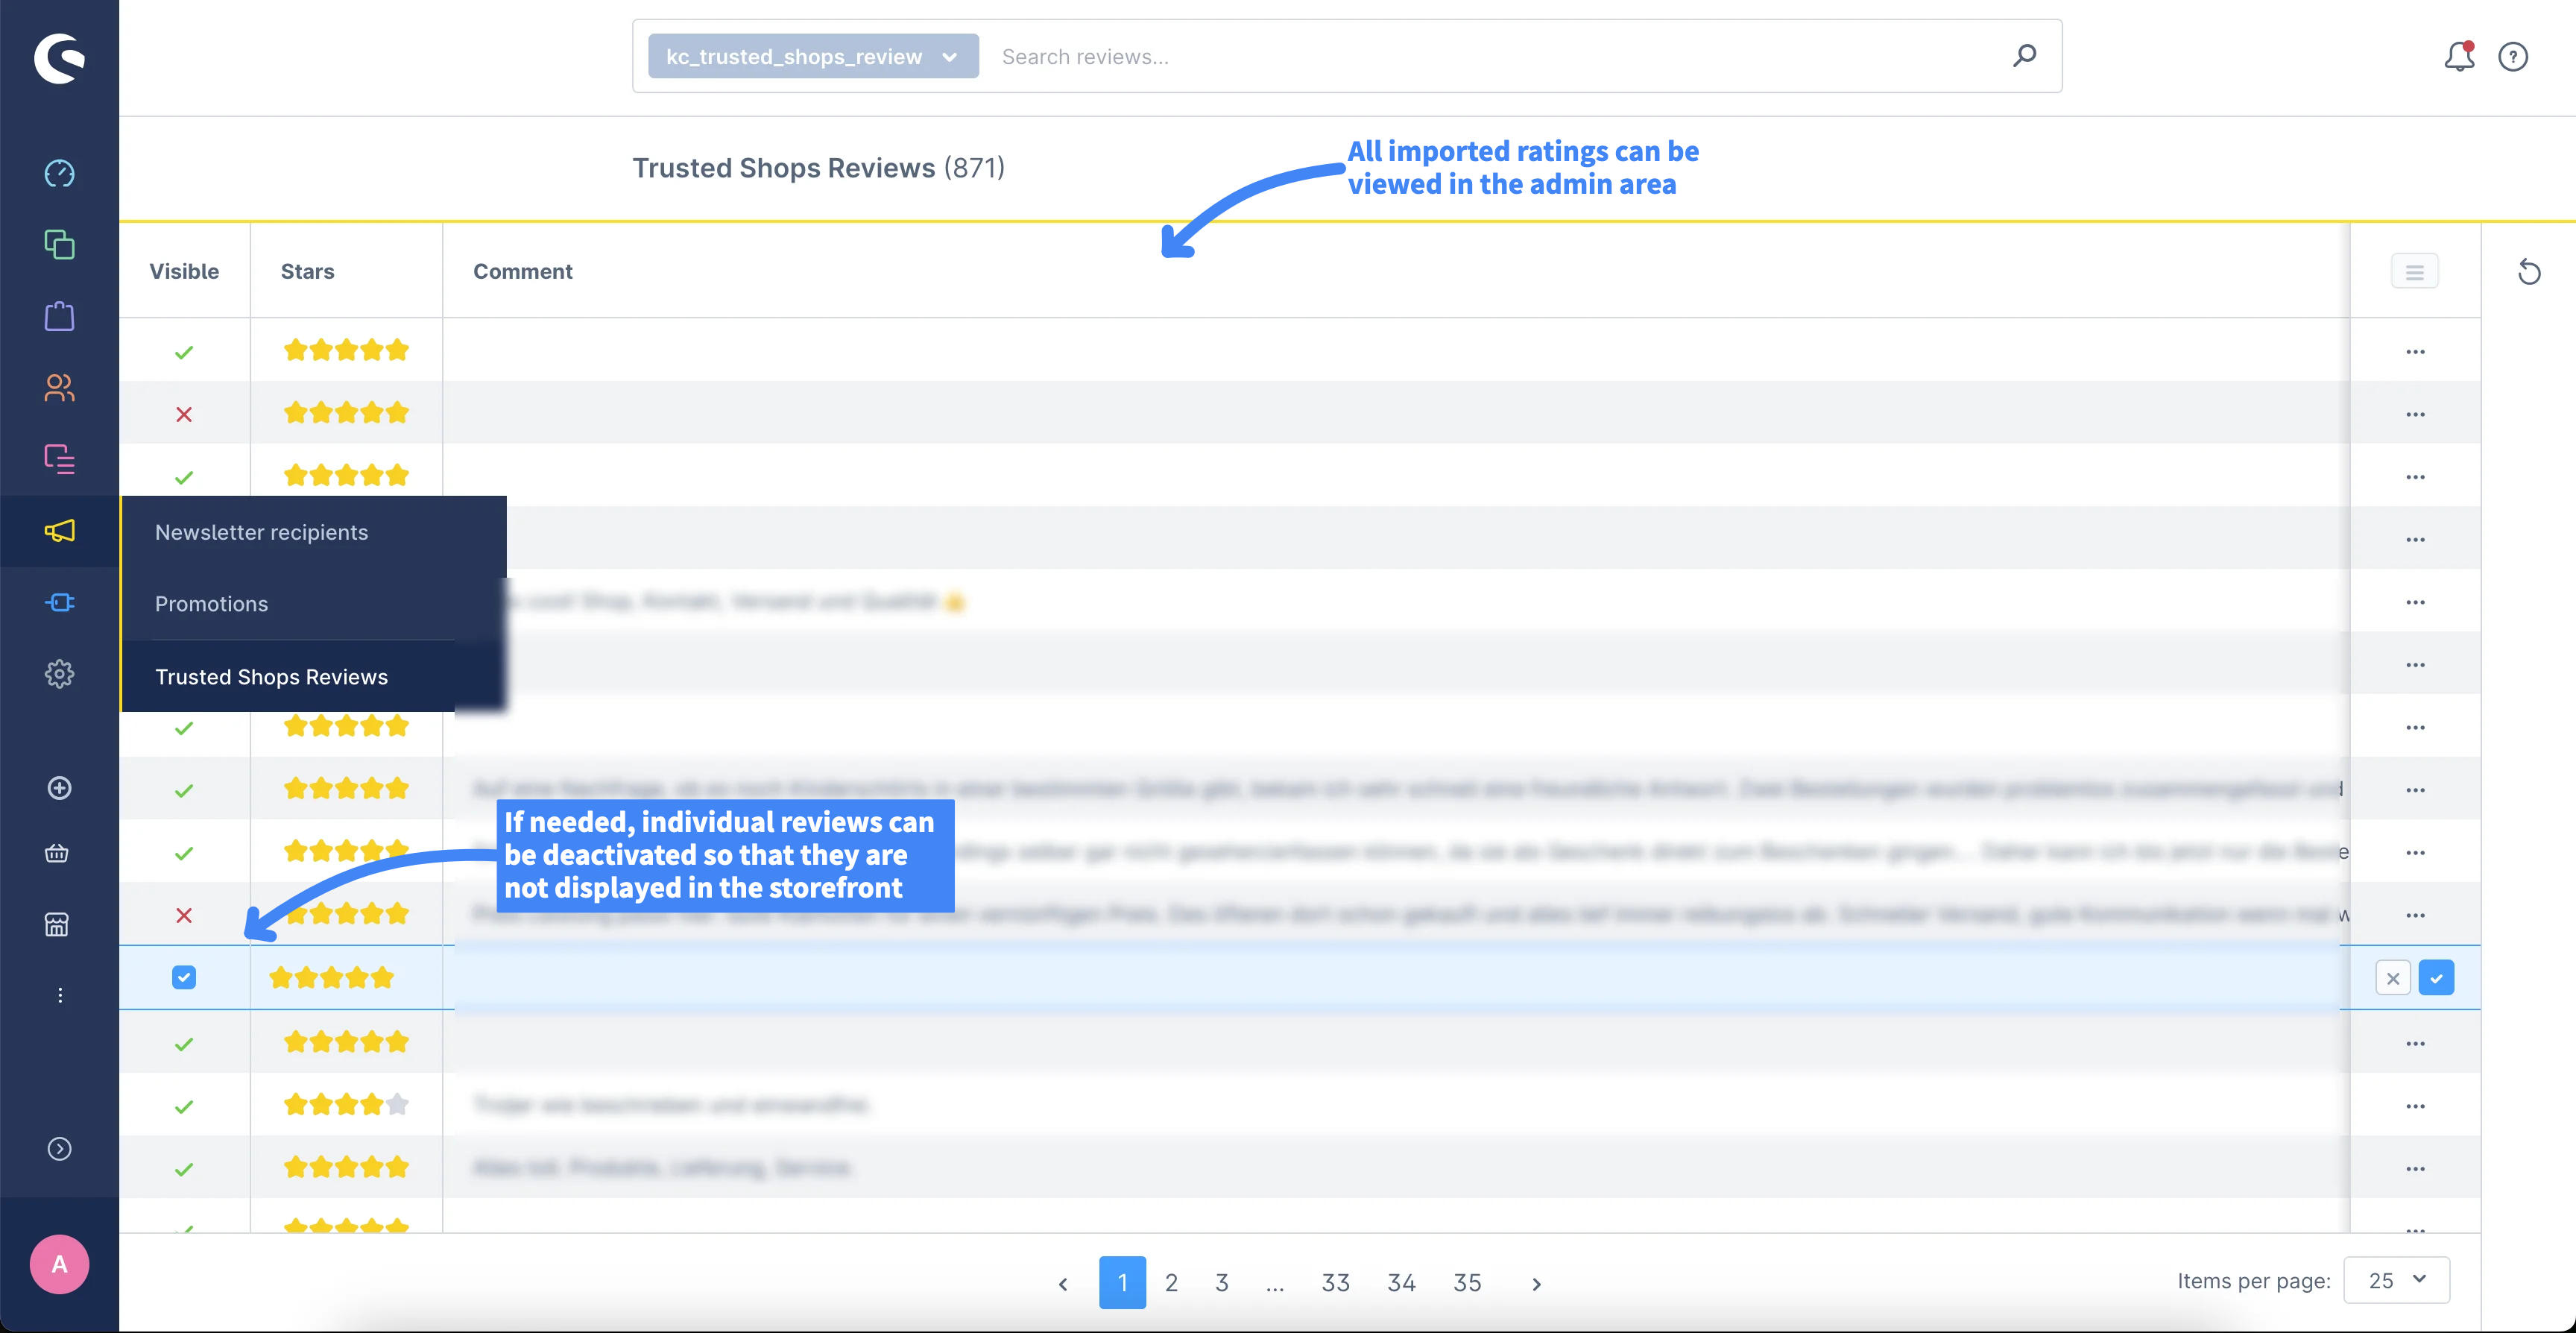Screen dimensions: 2576x1333
Task: Open the Orders shopping bag icon
Action: click(59, 316)
